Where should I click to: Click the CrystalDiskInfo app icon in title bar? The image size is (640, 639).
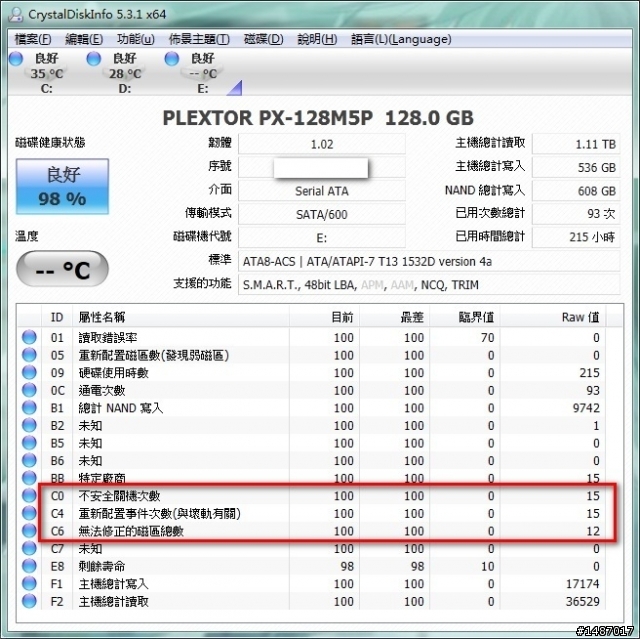click(16, 14)
